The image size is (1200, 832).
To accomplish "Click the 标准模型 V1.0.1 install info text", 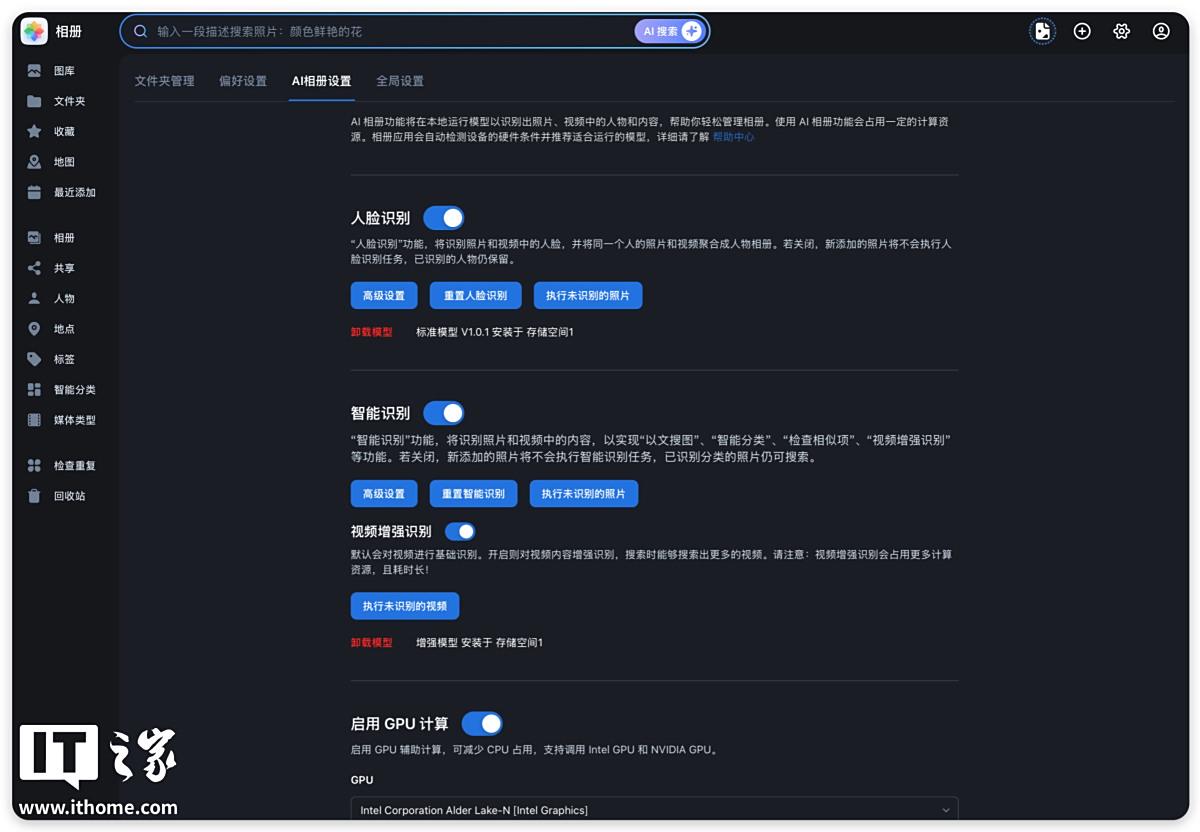I will point(495,332).
